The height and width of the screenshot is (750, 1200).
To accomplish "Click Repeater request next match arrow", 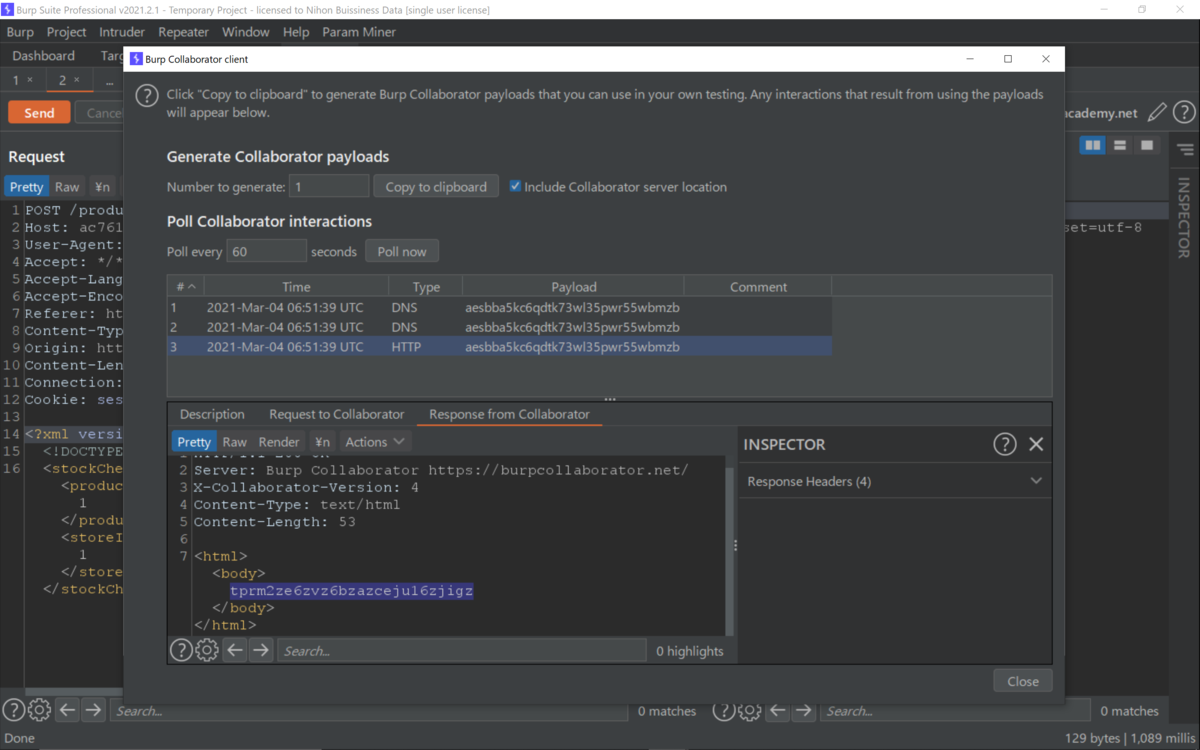I will pyautogui.click(x=93, y=710).
